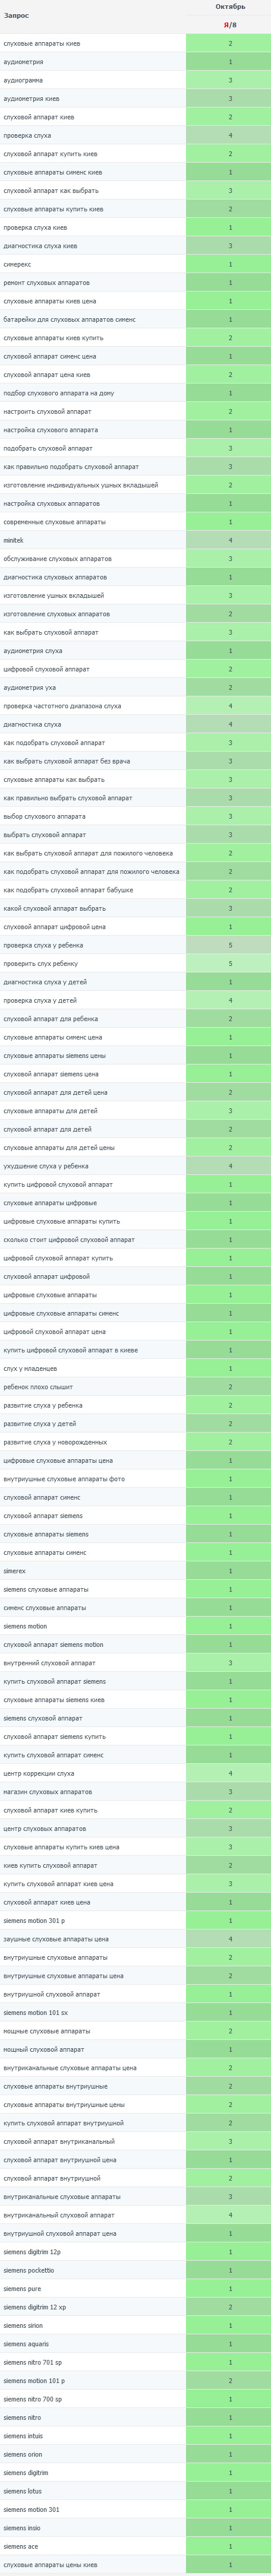271x2576 pixels.
Task: Click the siemens ace query
Action: [x=20, y=2546]
